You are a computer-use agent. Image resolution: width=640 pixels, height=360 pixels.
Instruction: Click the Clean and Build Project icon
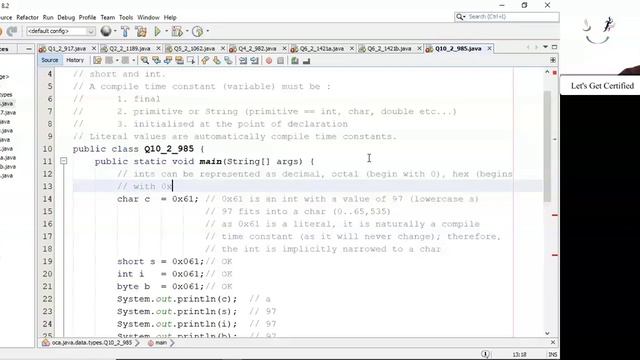[141, 31]
